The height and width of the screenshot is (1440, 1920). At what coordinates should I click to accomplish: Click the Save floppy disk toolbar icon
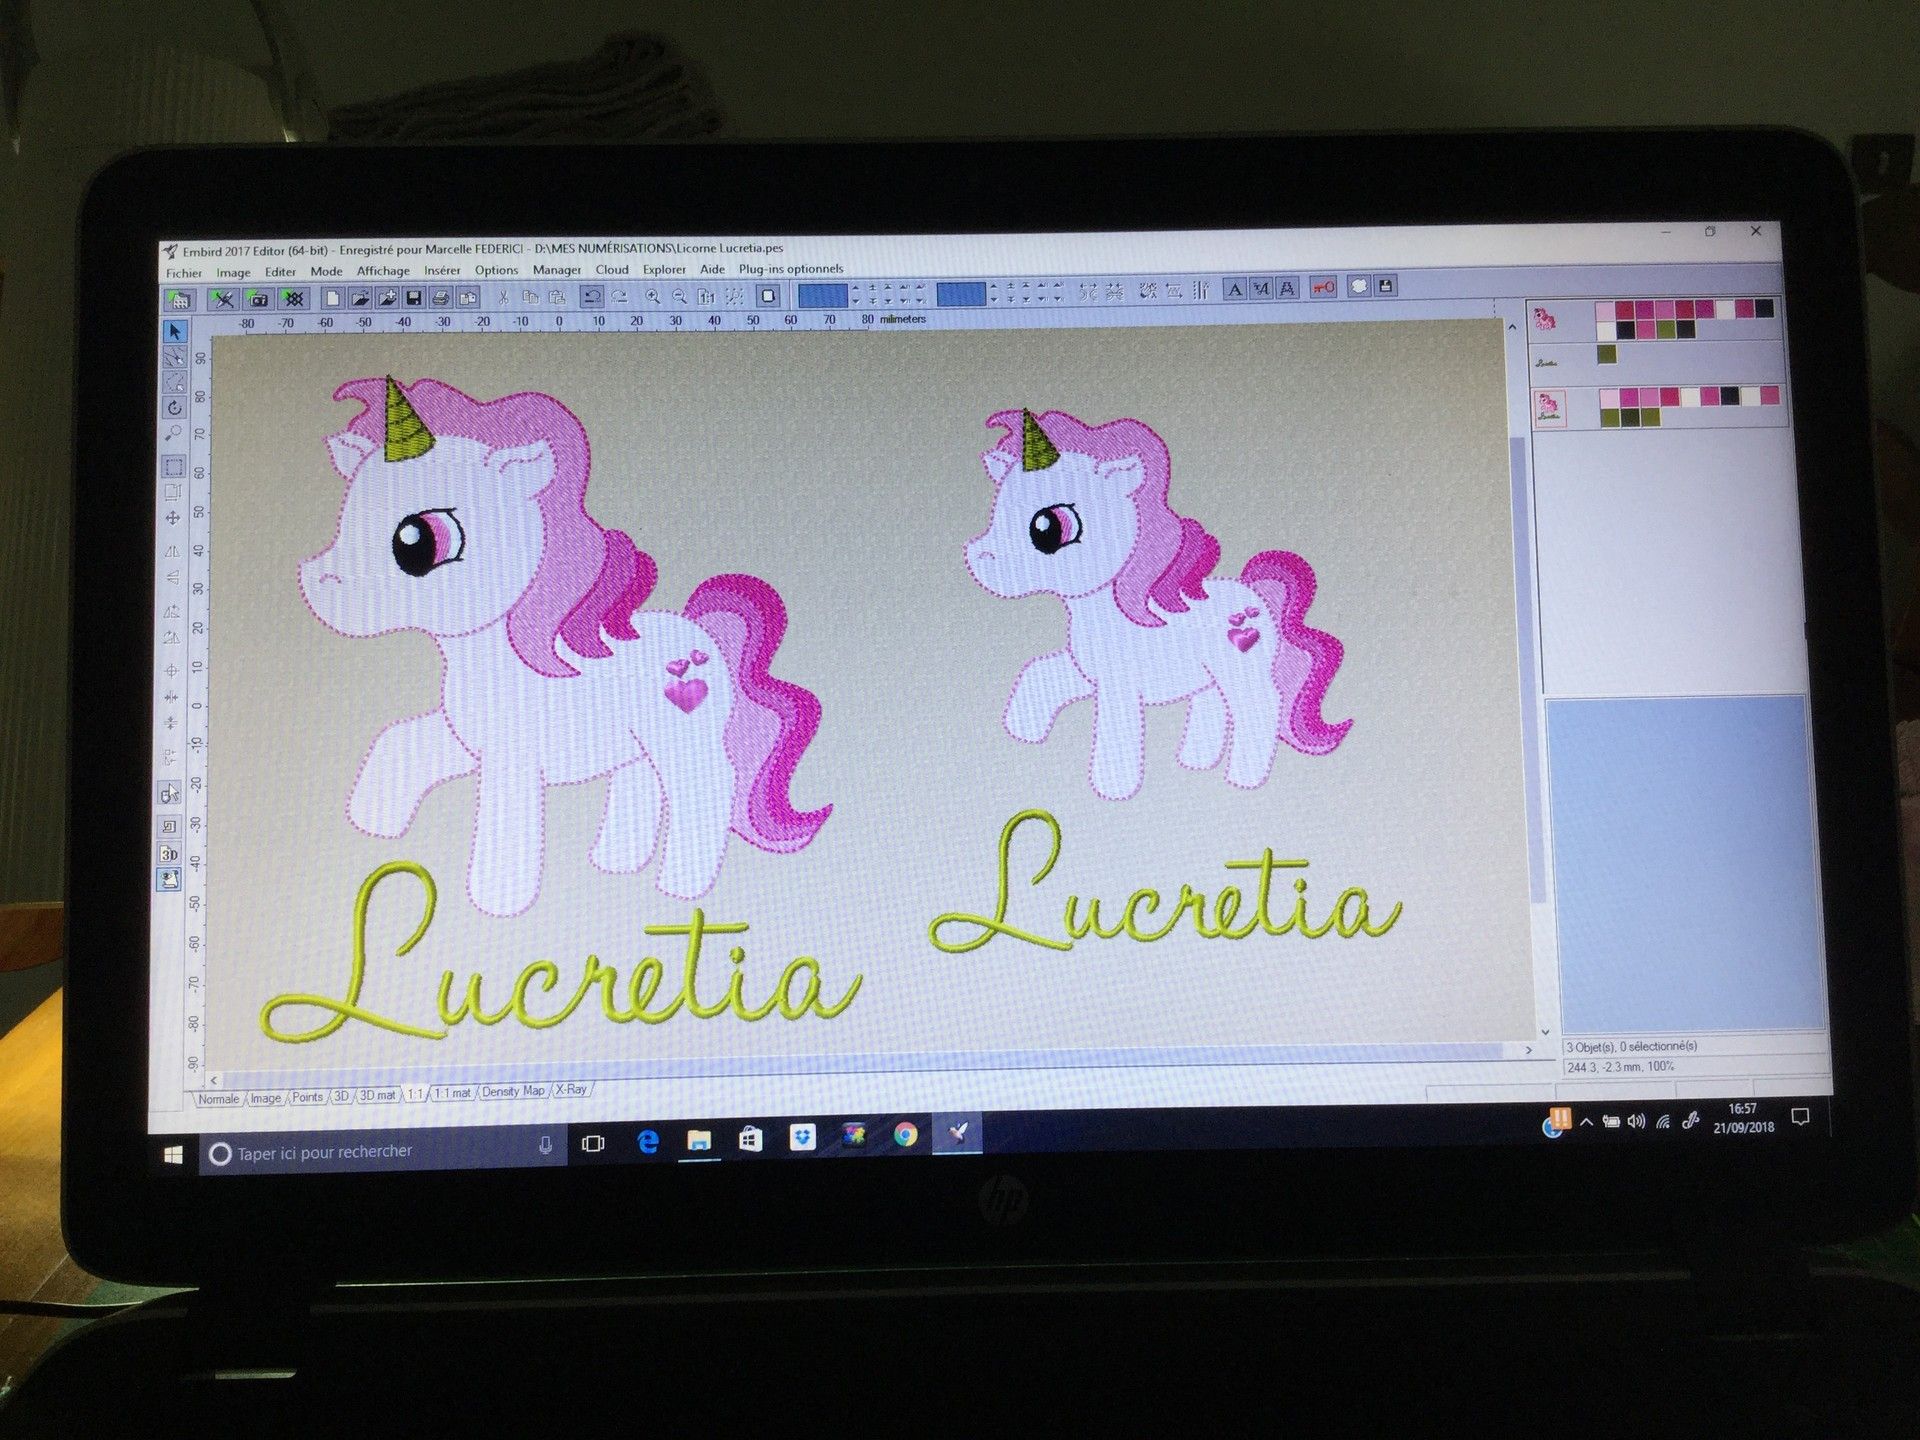pos(413,297)
